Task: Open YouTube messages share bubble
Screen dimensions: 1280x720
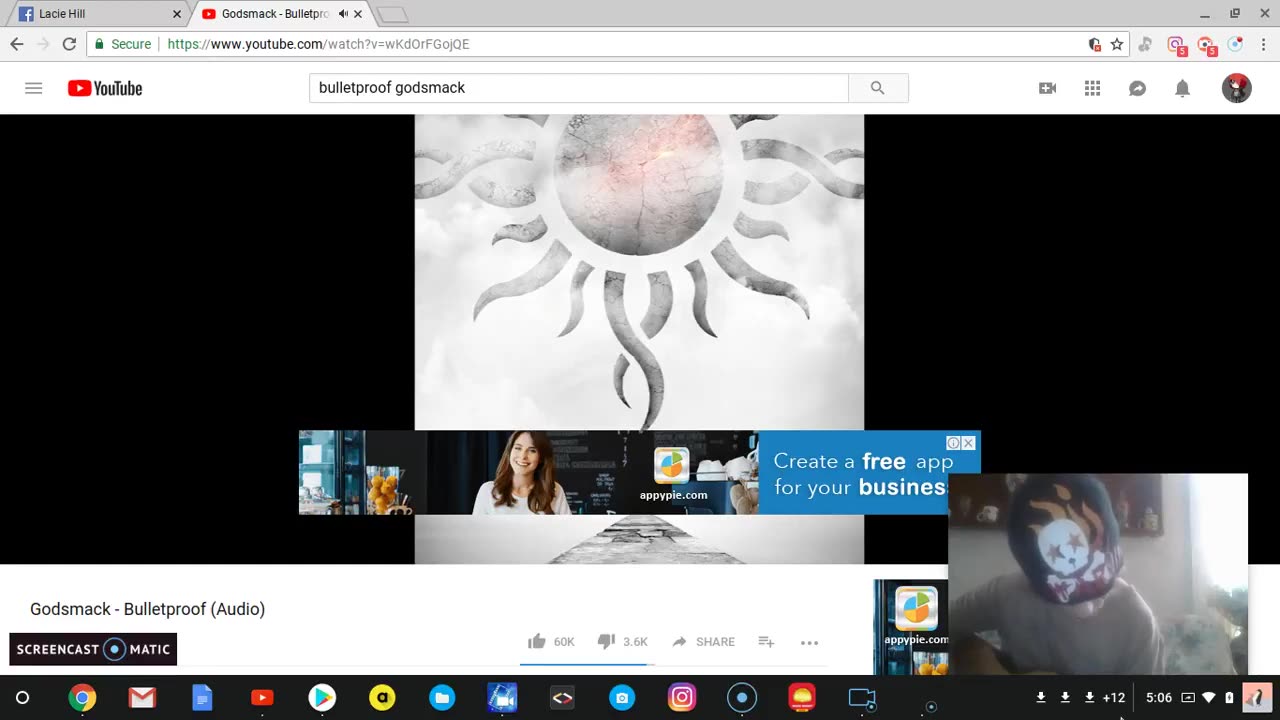Action: pos(1137,88)
